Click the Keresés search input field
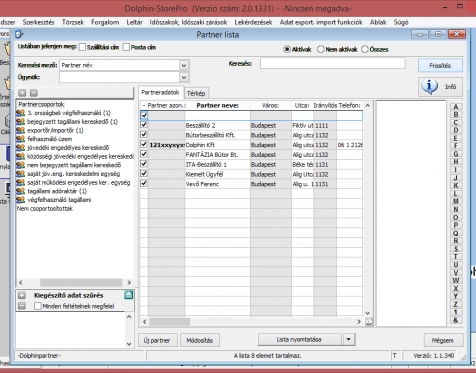Image resolution: width=476 pixels, height=373 pixels. tap(333, 63)
